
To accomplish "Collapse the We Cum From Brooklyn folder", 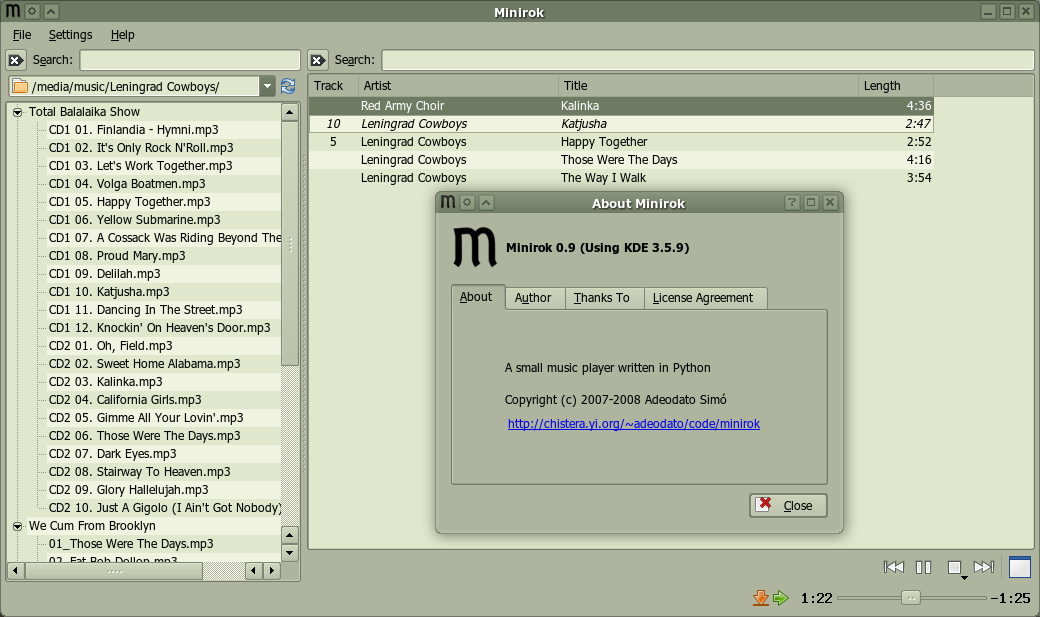I will click(x=18, y=526).
